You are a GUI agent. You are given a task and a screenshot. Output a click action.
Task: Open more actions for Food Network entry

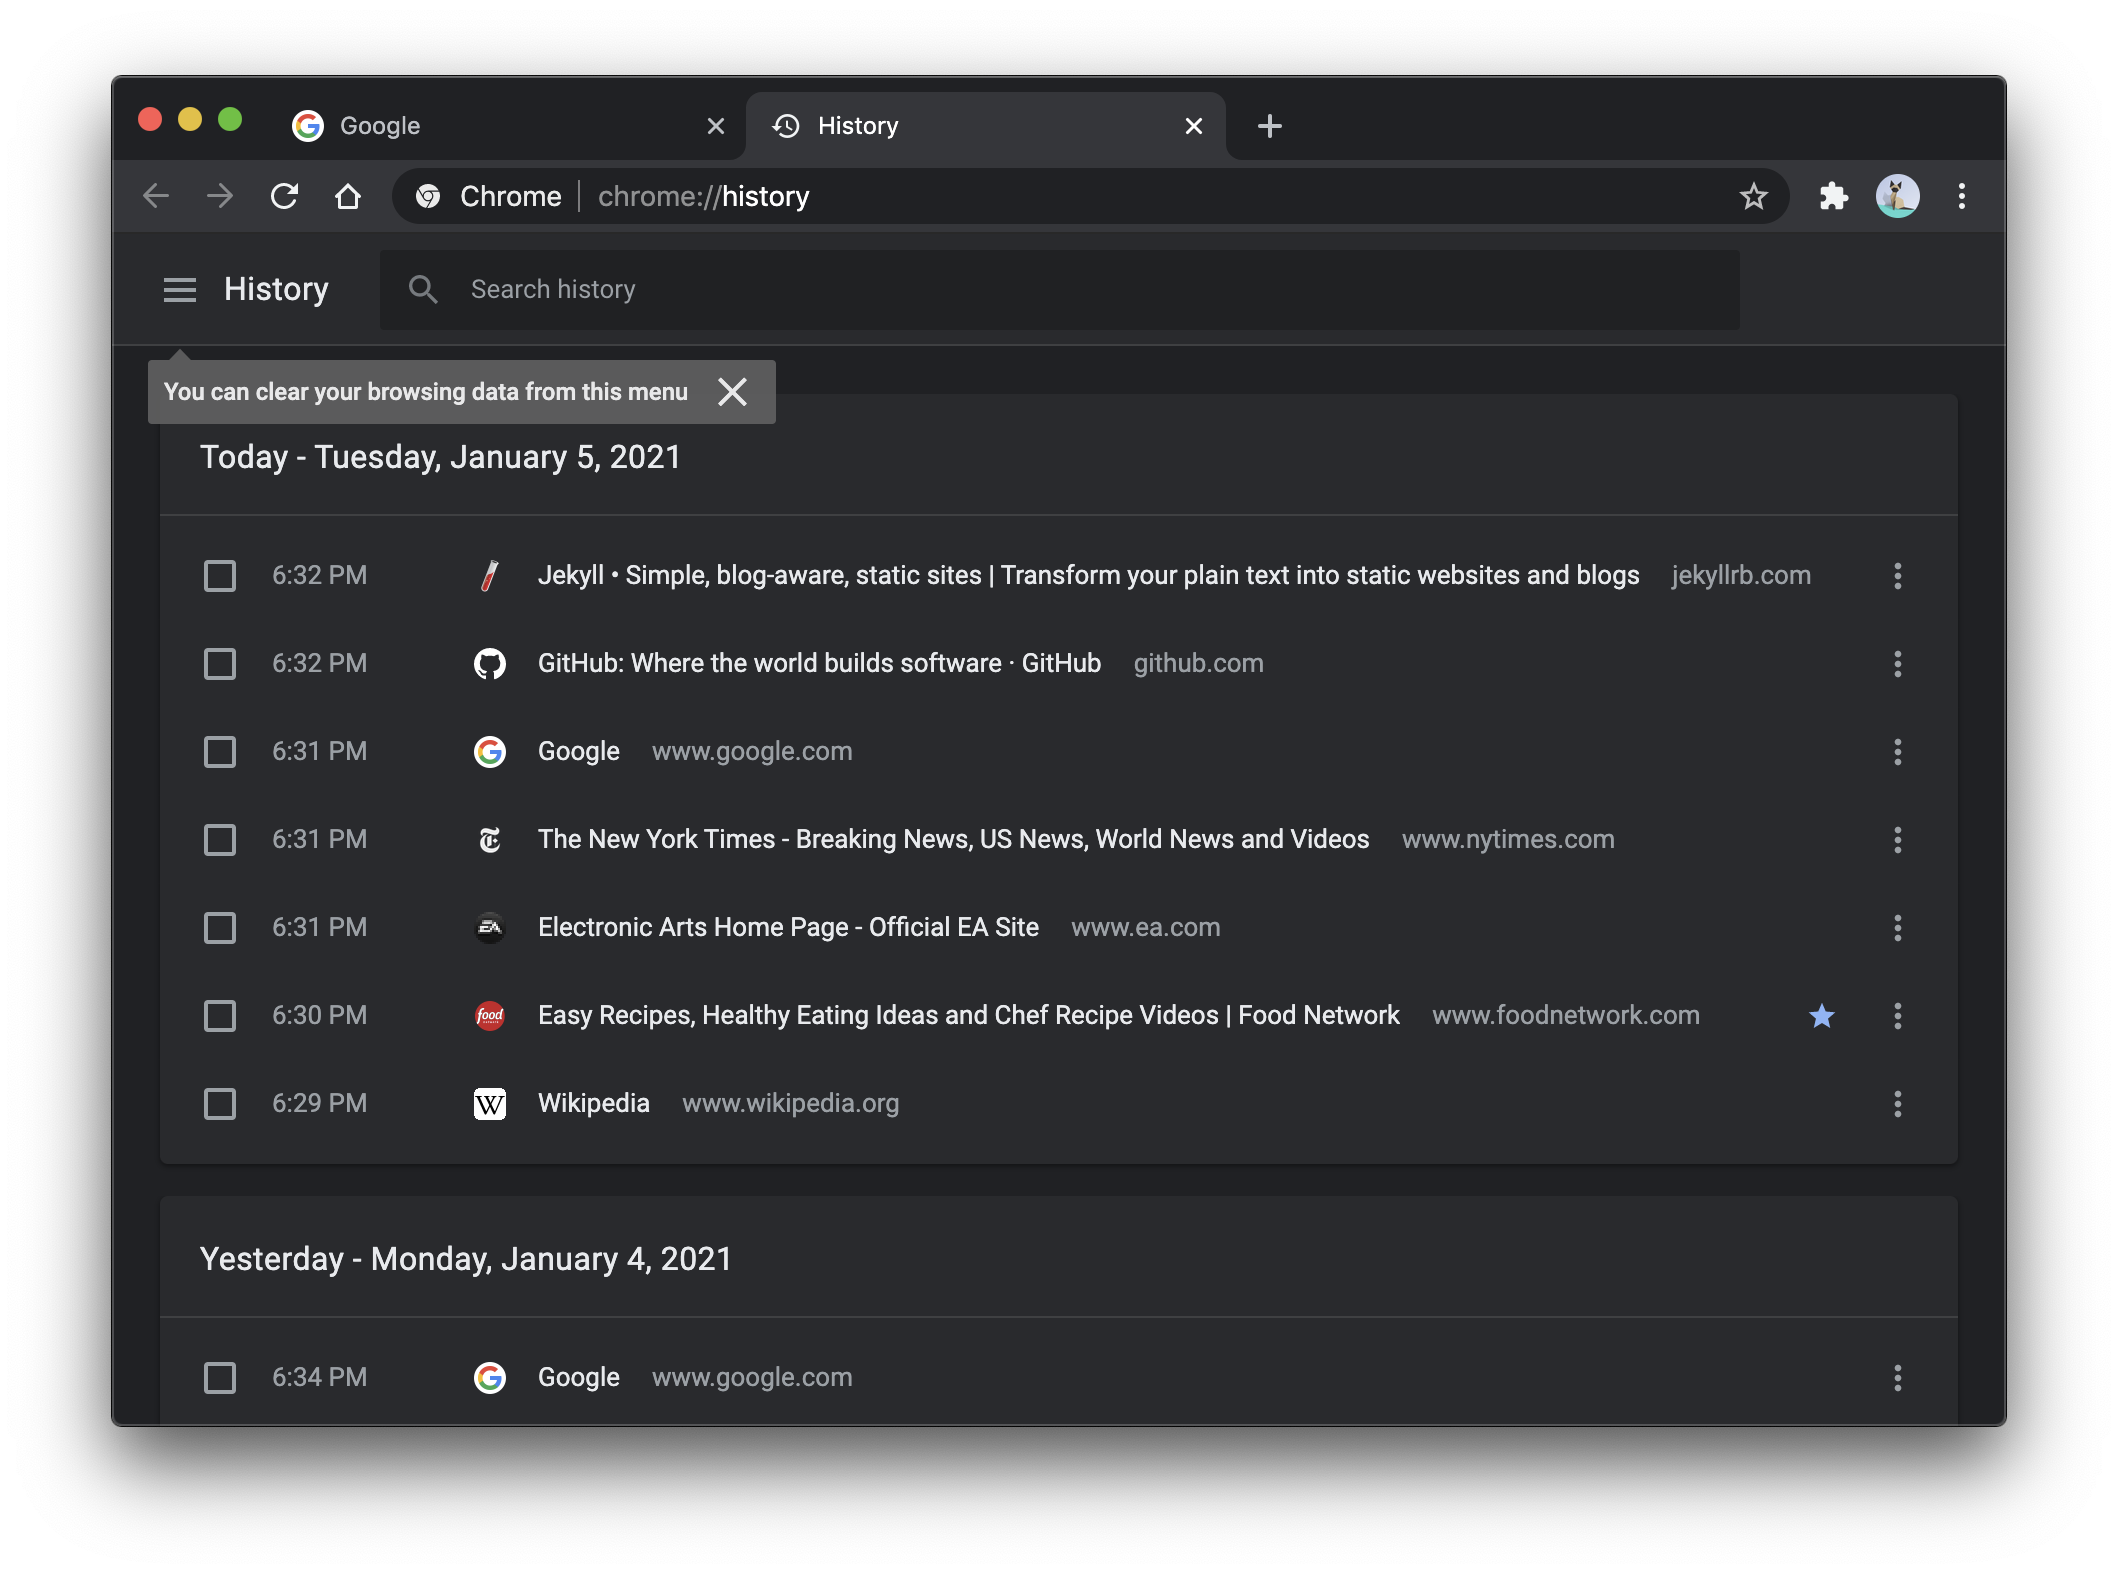click(x=1897, y=1015)
